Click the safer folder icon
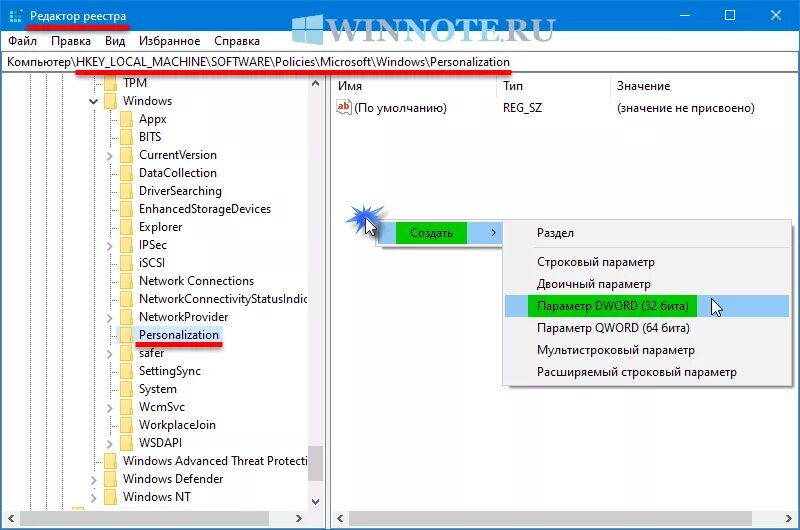800x530 pixels. [127, 353]
